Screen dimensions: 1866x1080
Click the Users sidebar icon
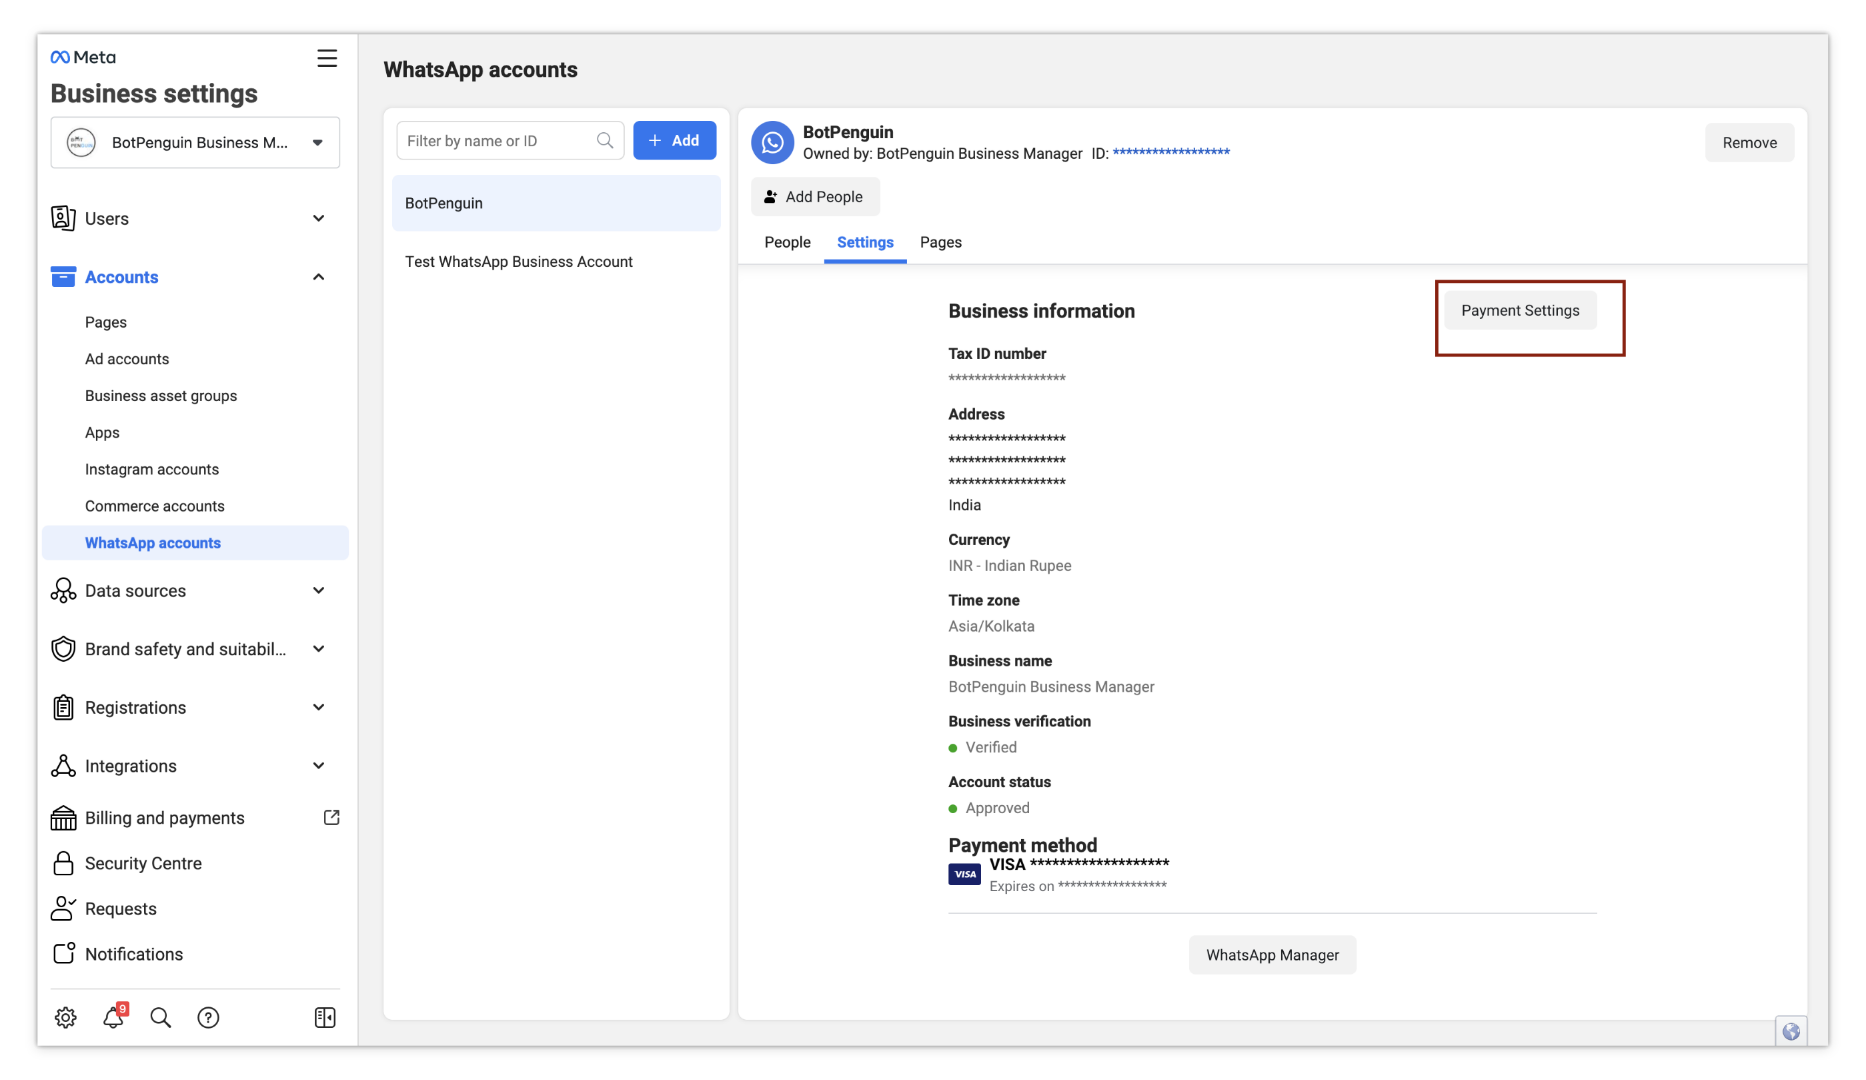pos(63,218)
